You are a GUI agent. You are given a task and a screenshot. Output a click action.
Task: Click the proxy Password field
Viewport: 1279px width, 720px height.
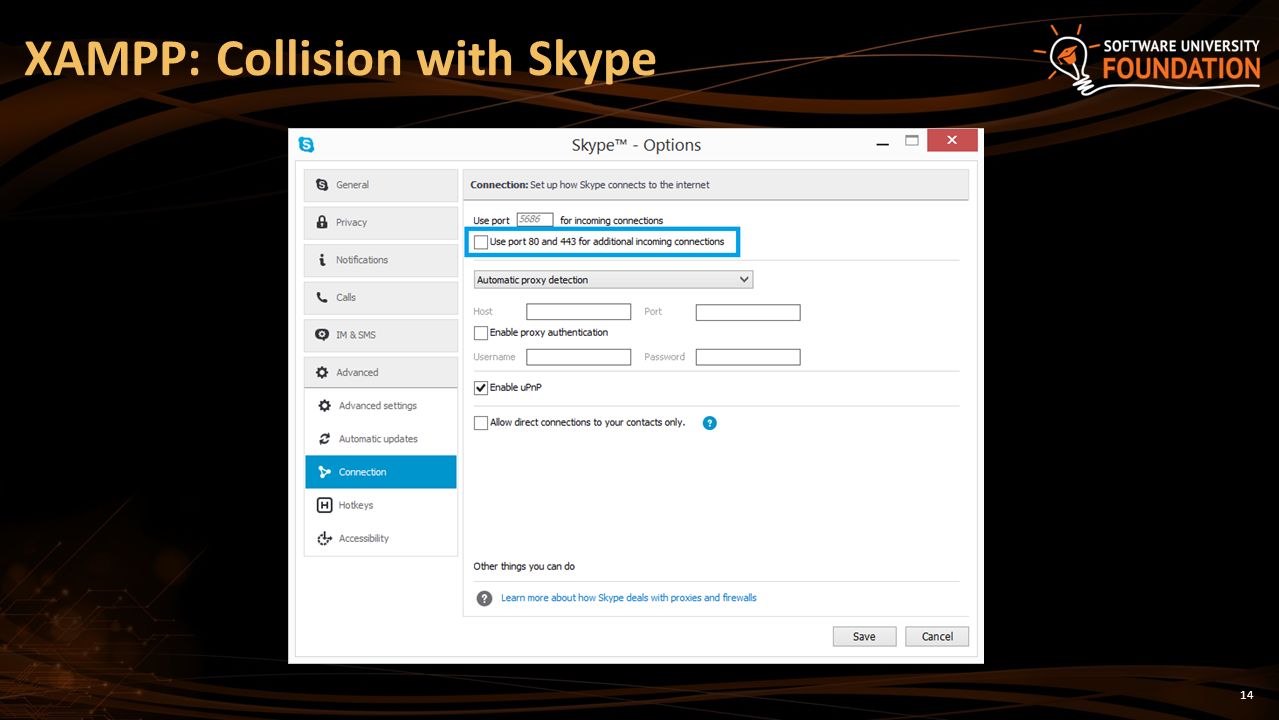[748, 357]
